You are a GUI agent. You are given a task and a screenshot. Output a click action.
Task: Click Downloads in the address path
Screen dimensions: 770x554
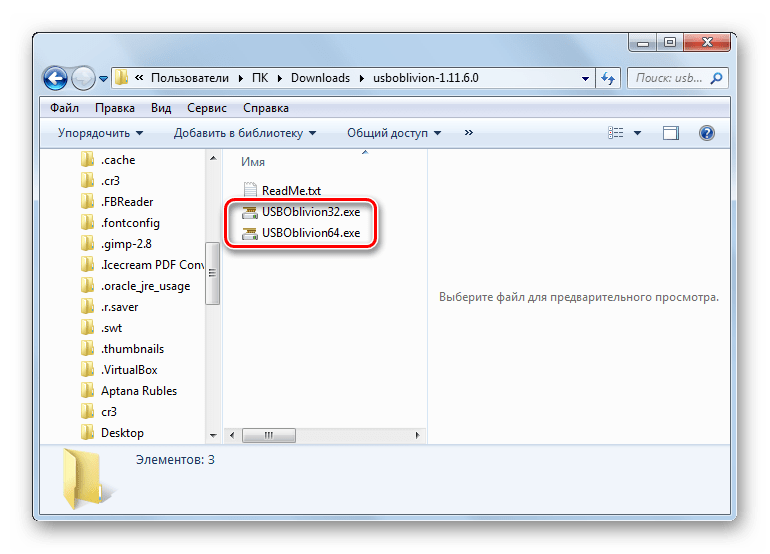coord(320,78)
